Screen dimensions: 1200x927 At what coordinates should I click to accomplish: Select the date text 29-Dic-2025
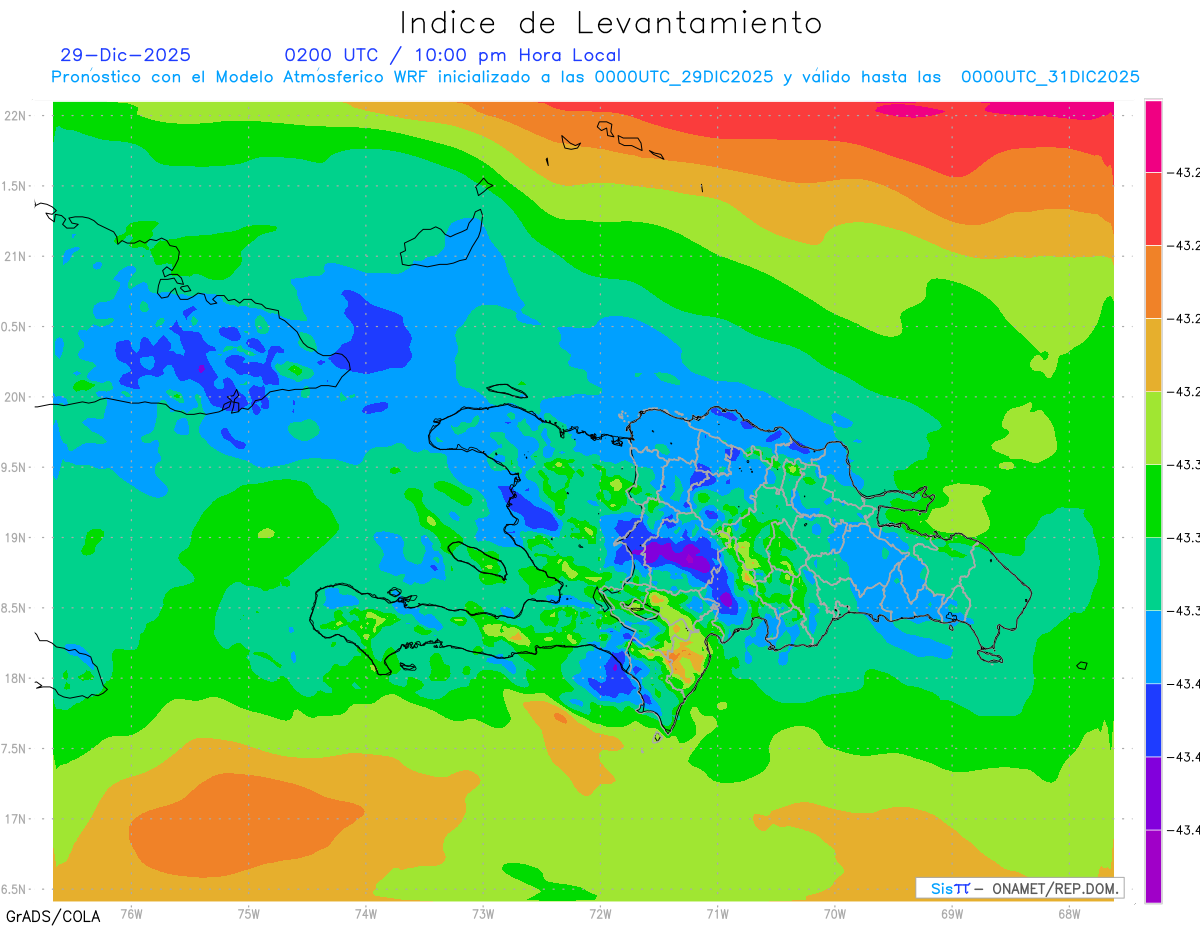[126, 55]
